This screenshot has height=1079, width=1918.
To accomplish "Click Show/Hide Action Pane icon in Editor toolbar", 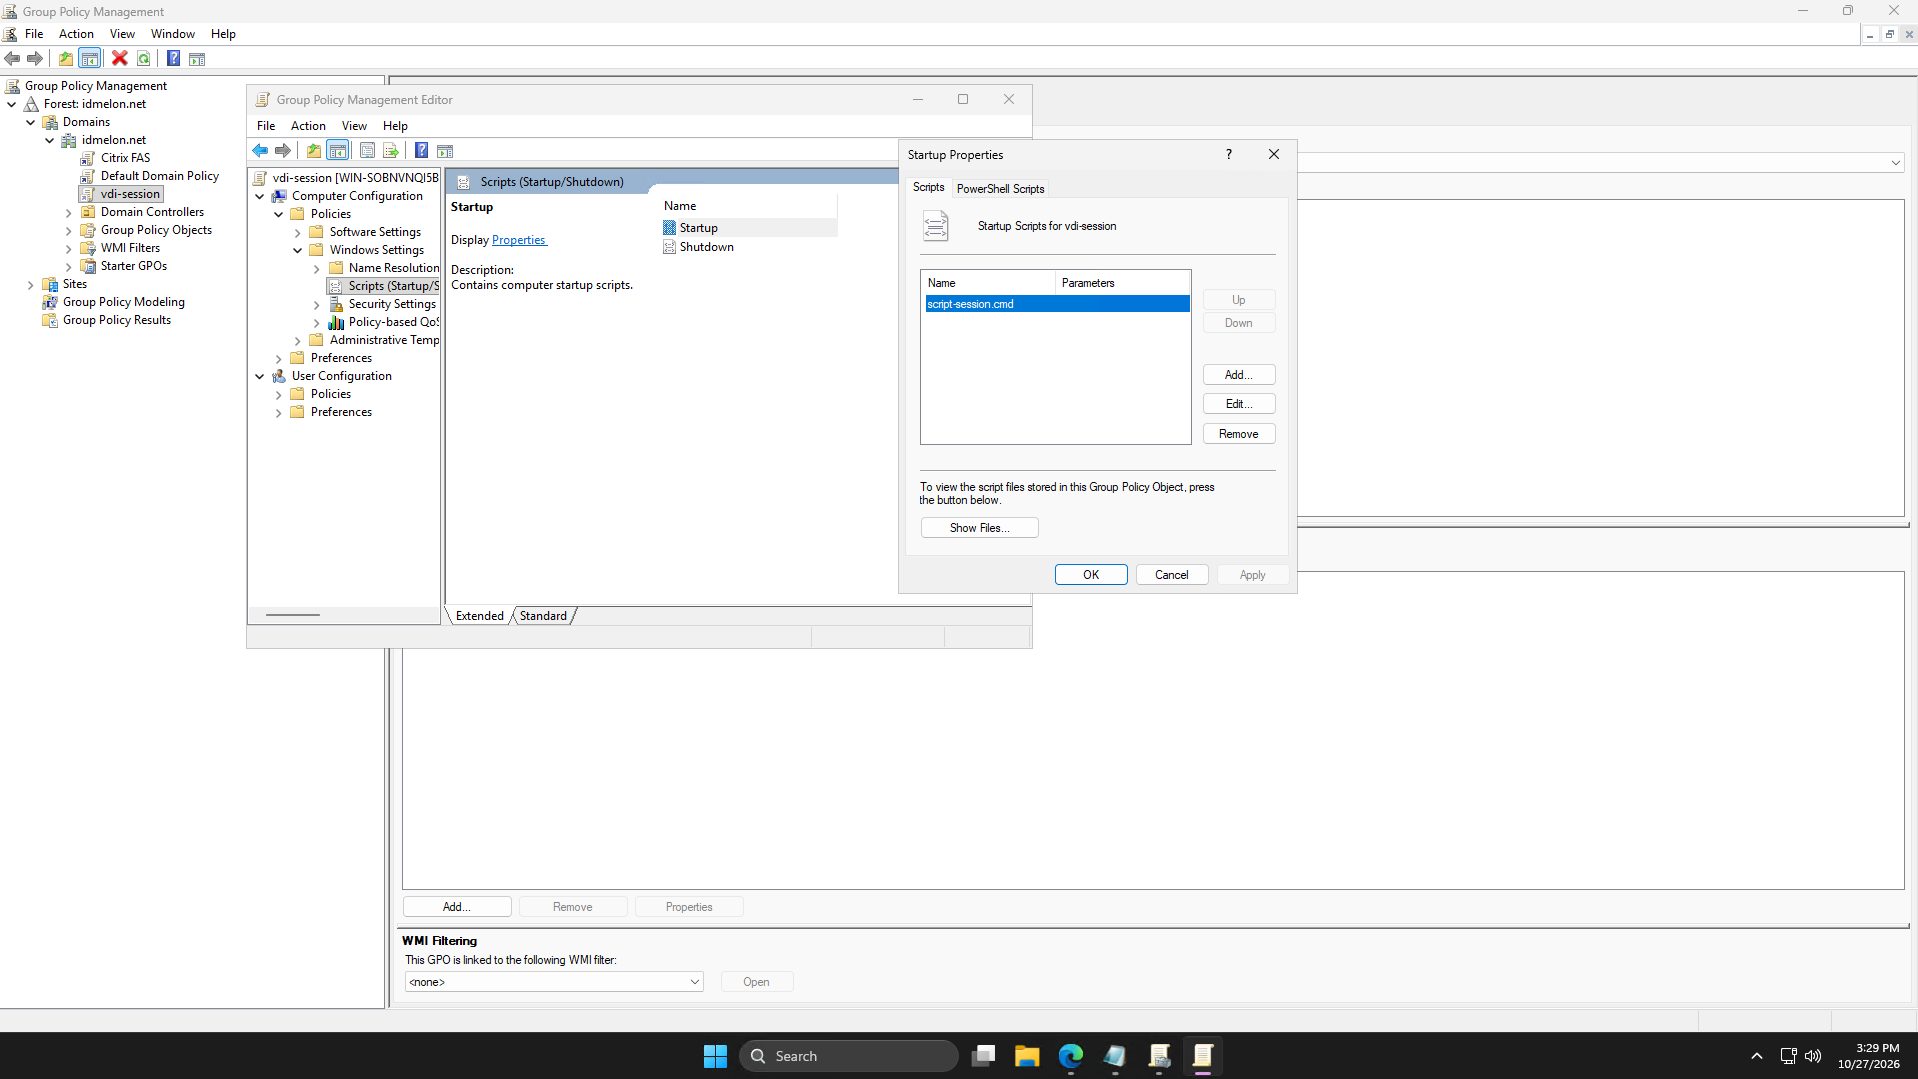I will (445, 151).
